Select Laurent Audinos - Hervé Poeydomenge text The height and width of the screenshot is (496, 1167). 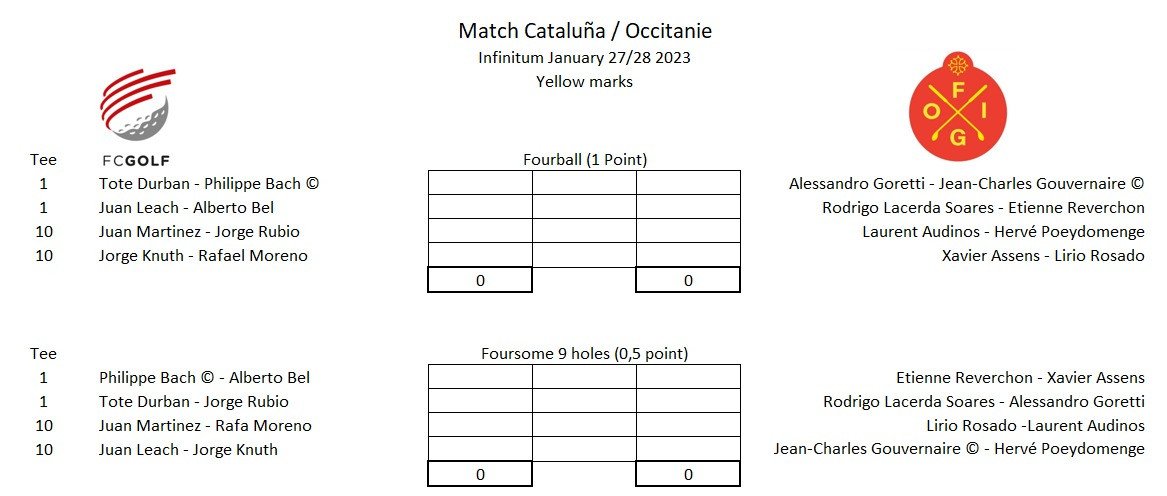[1003, 232]
